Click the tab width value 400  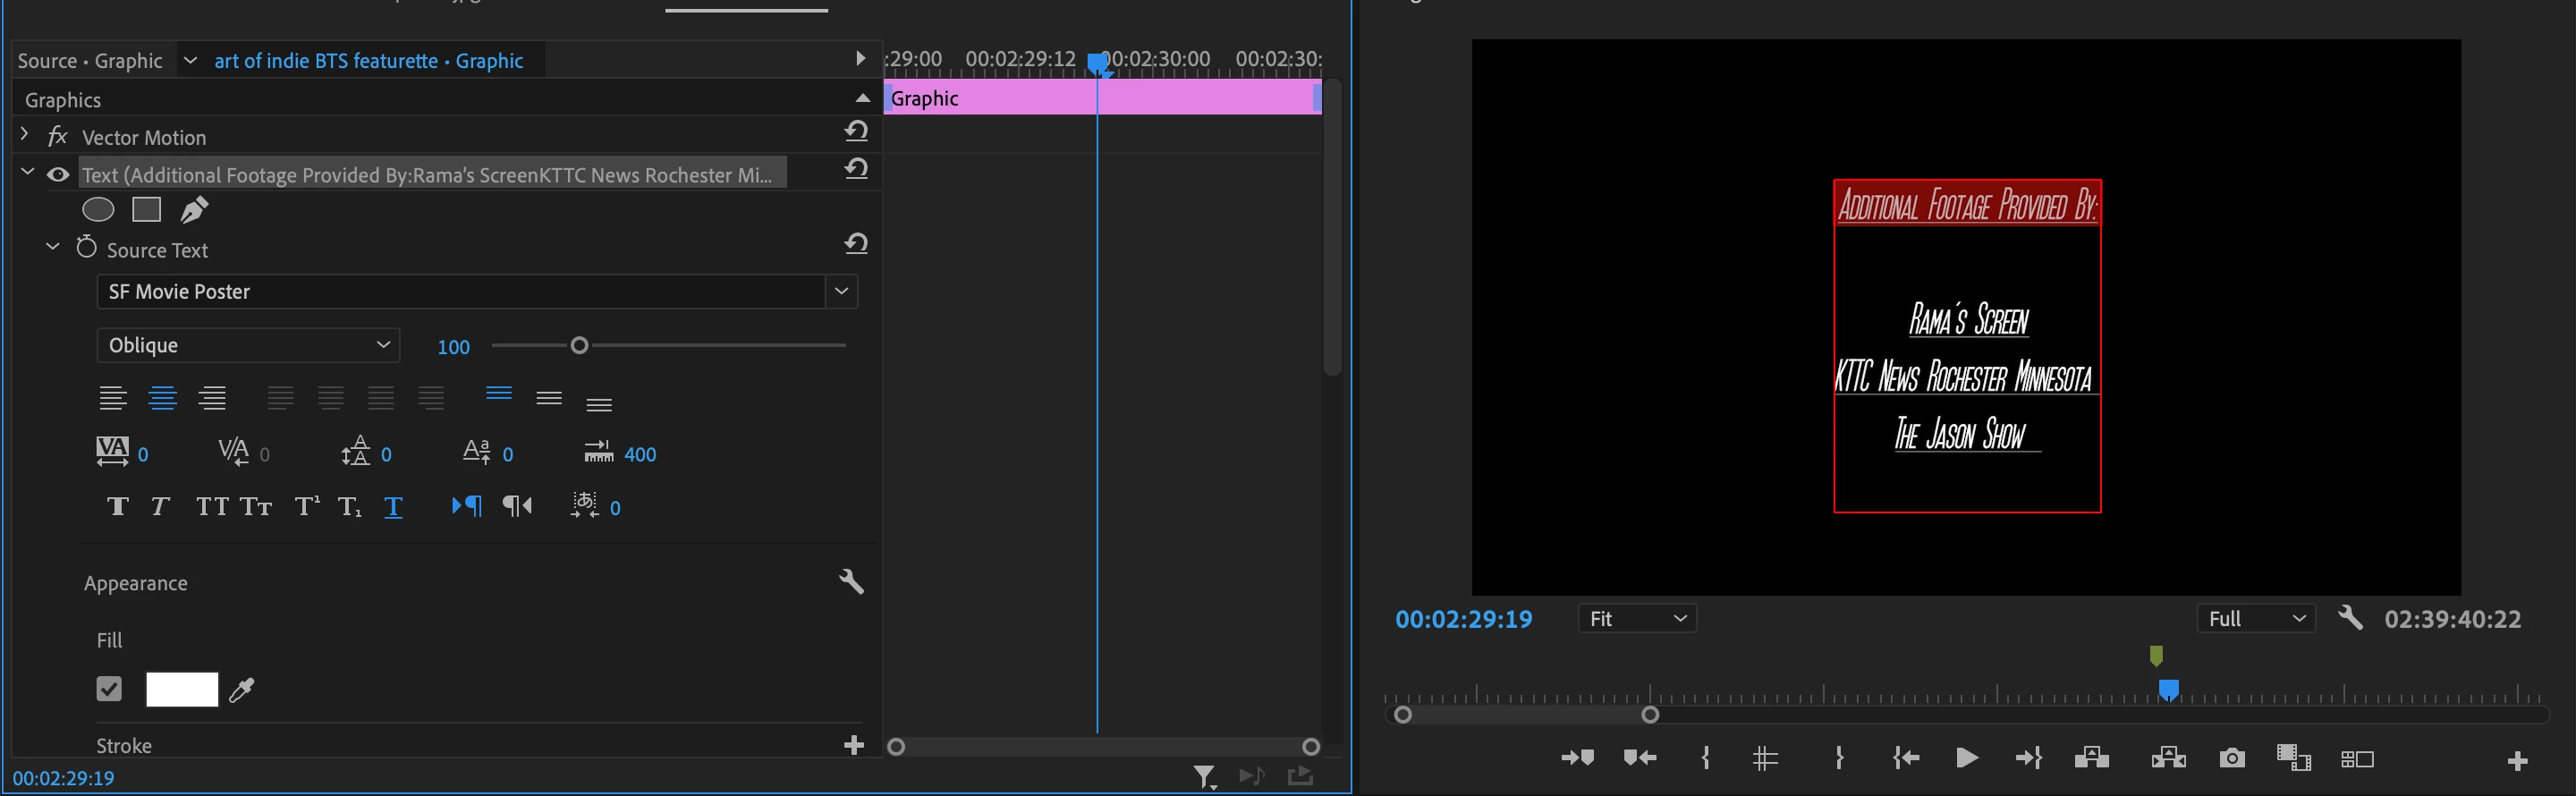tap(640, 455)
